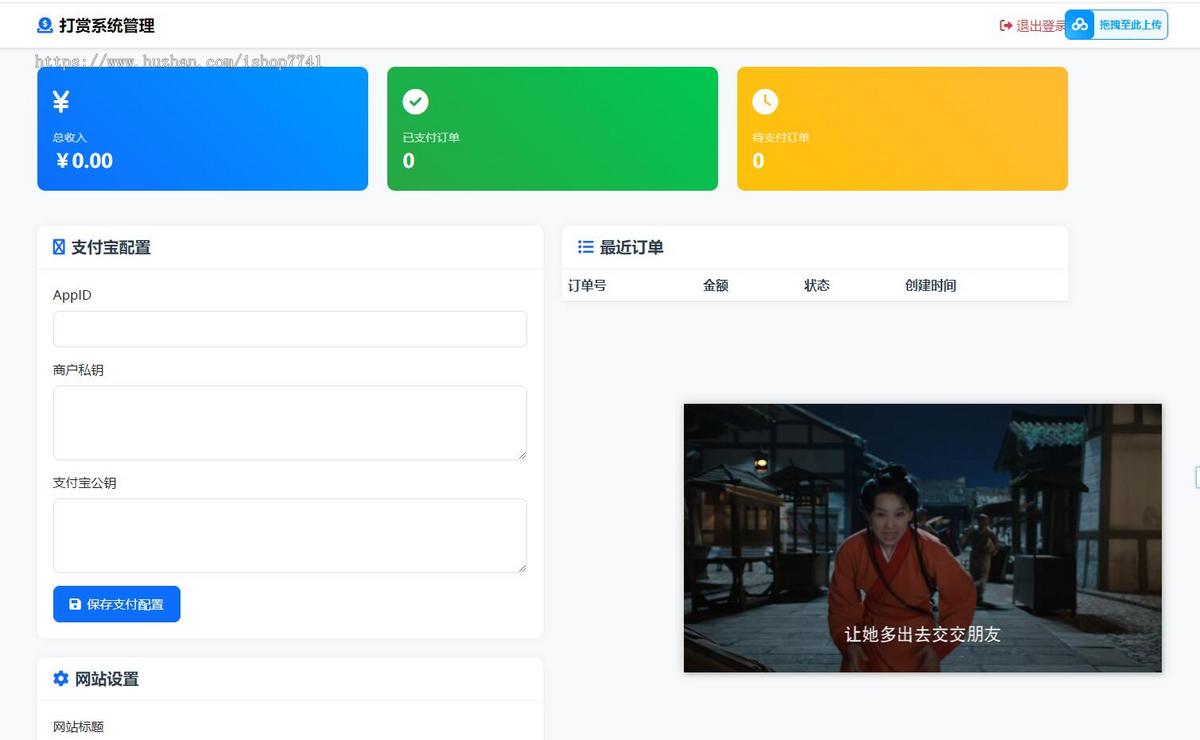Image resolution: width=1200 pixels, height=740 pixels.
Task: Click the 商户私钥 field label
Action: point(78,370)
